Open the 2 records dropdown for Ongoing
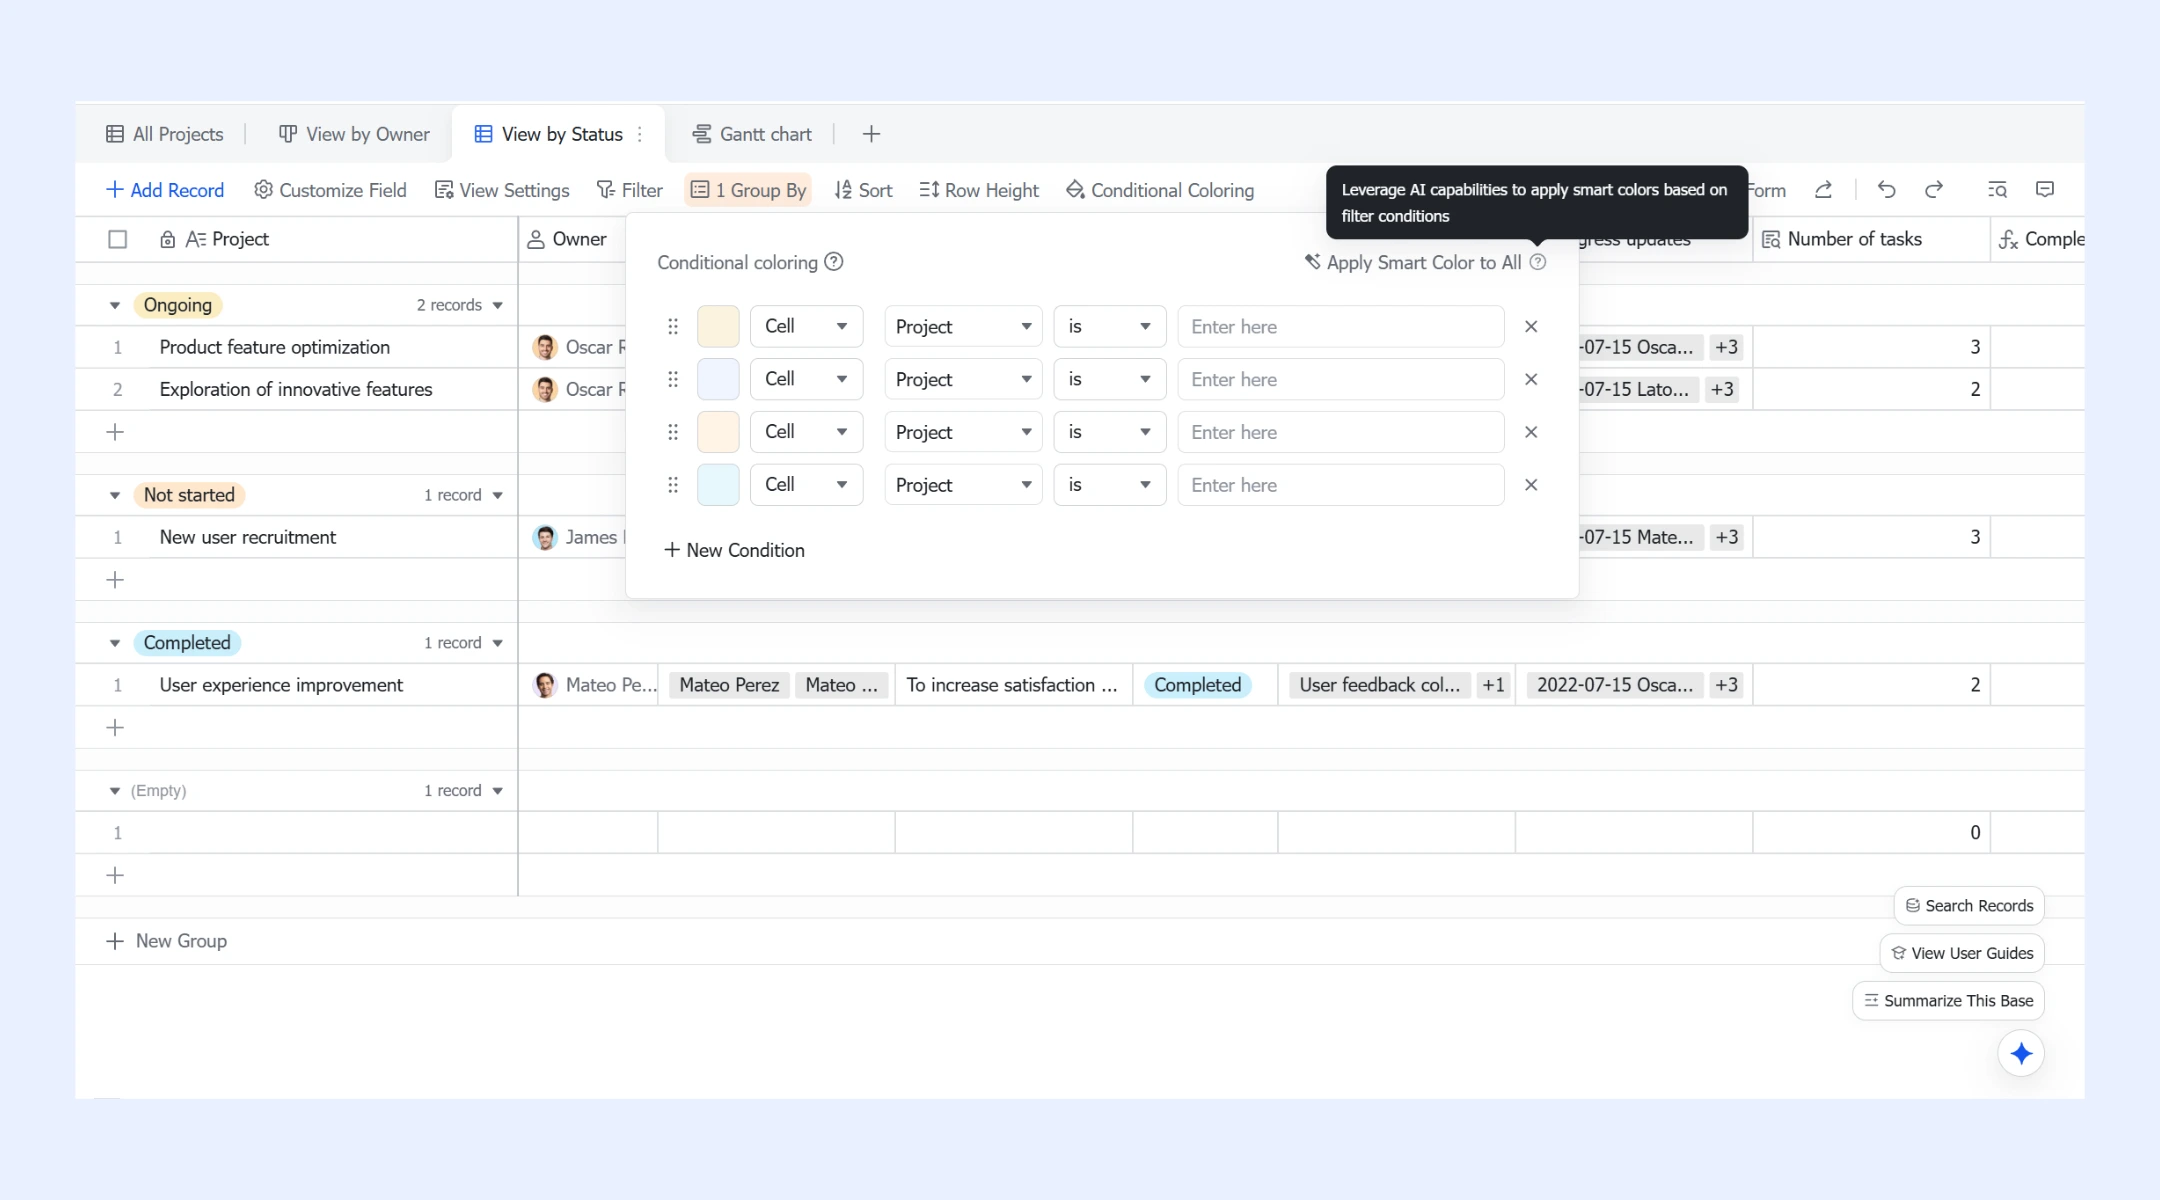This screenshot has width=2160, height=1200. tap(459, 305)
